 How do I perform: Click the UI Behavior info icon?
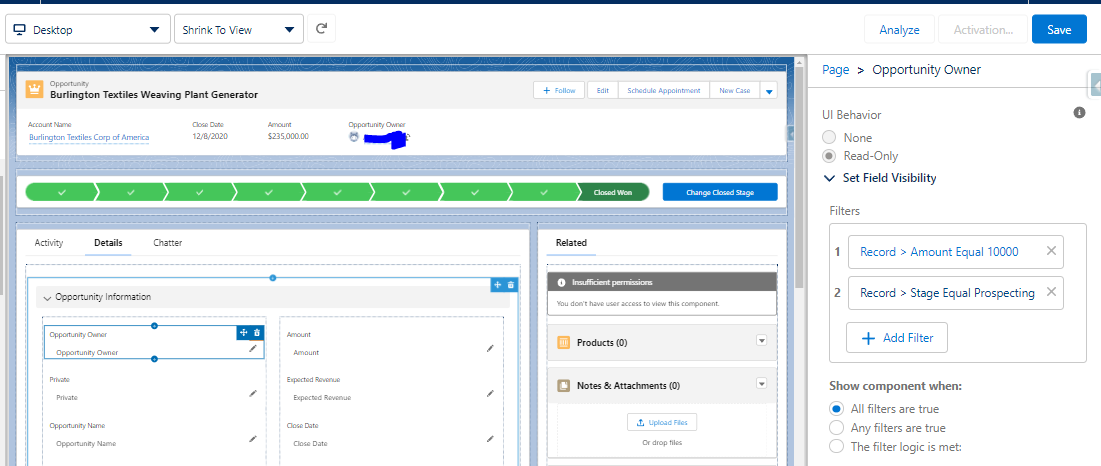tap(1079, 113)
